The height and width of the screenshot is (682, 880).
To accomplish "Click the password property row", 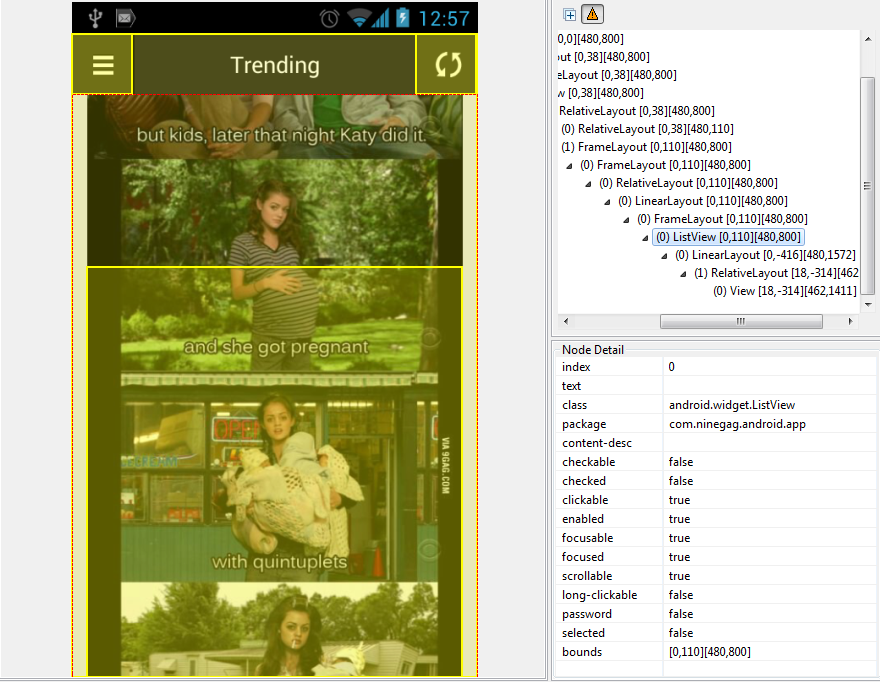I will [x=716, y=614].
